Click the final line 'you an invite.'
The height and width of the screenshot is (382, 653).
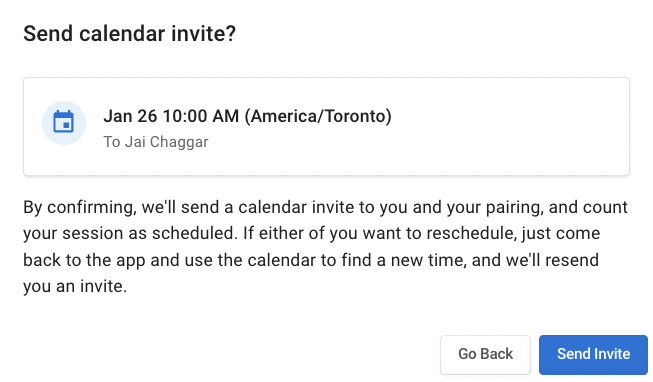click(x=75, y=286)
